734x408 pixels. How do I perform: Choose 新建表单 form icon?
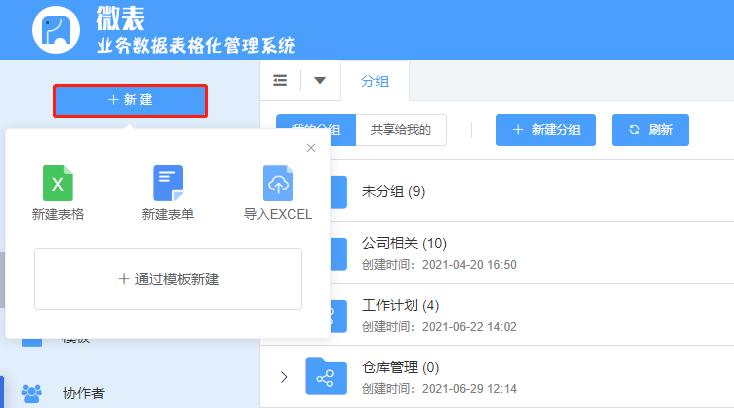[168, 183]
